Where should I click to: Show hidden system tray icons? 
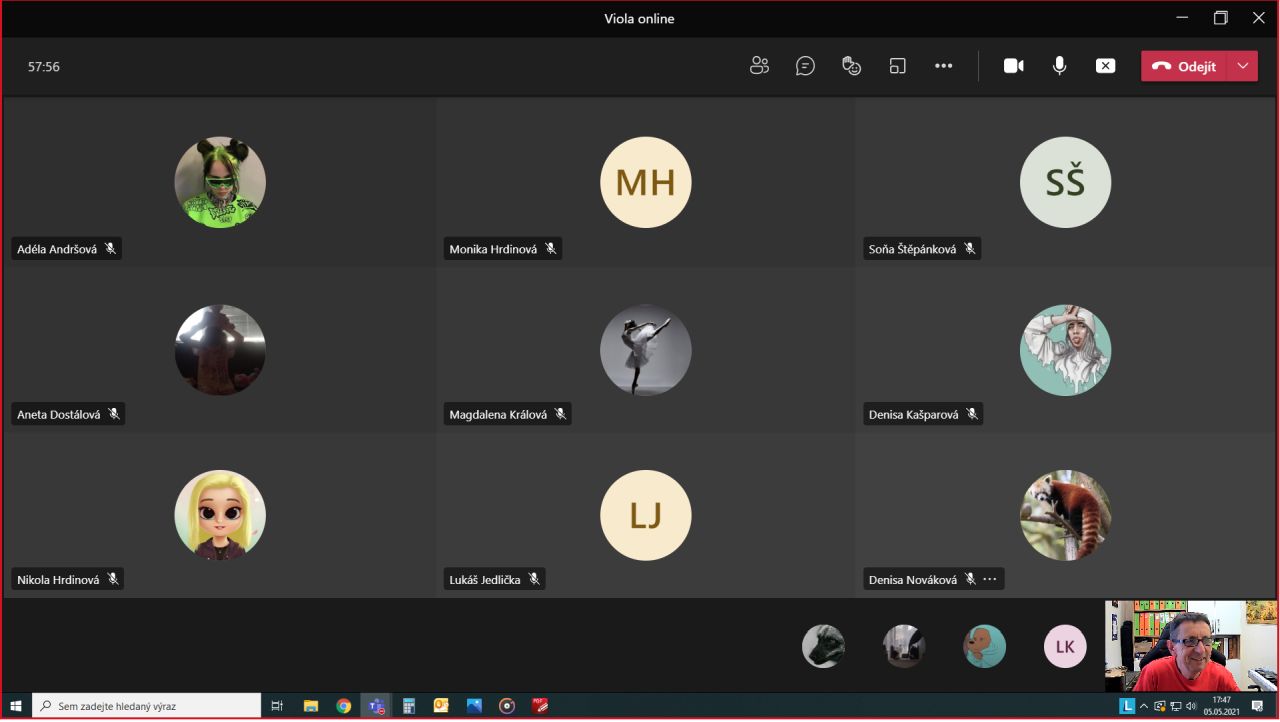click(x=1144, y=706)
